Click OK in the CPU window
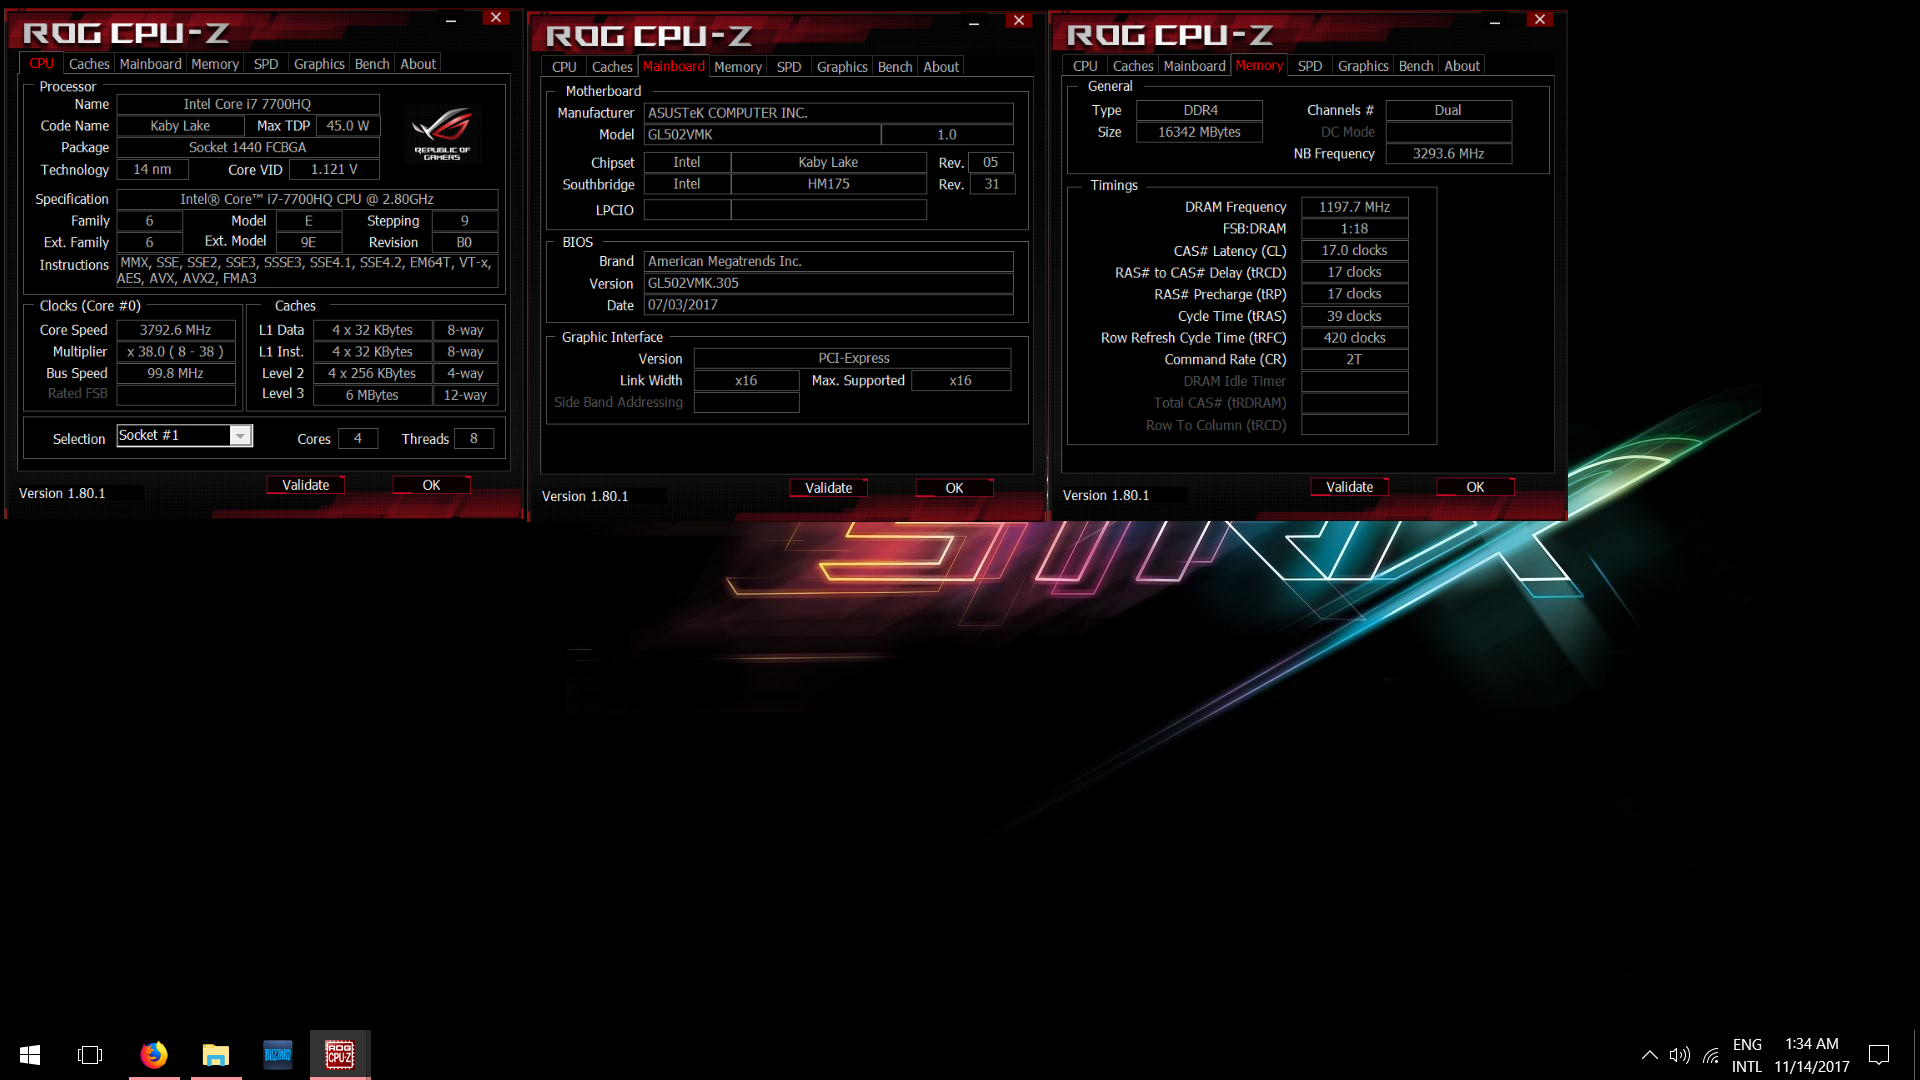The width and height of the screenshot is (1920, 1080). (431, 485)
